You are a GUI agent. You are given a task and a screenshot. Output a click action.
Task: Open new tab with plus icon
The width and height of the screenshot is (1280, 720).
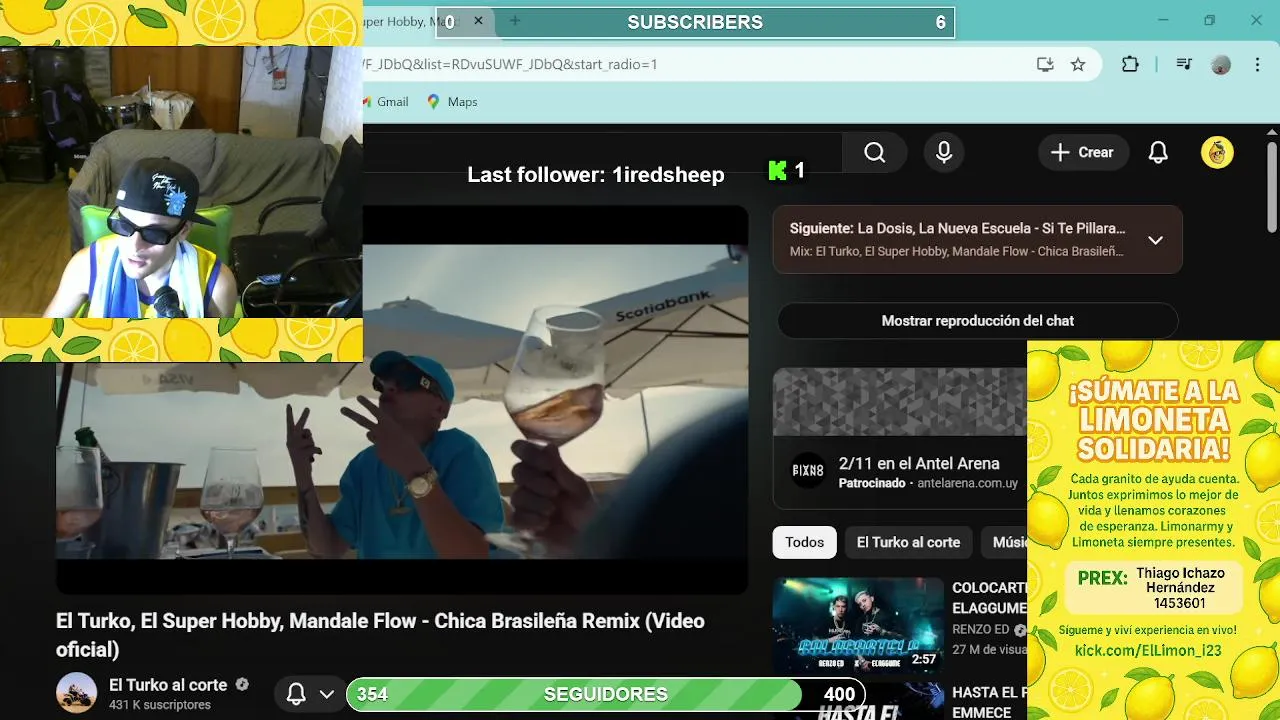point(515,21)
